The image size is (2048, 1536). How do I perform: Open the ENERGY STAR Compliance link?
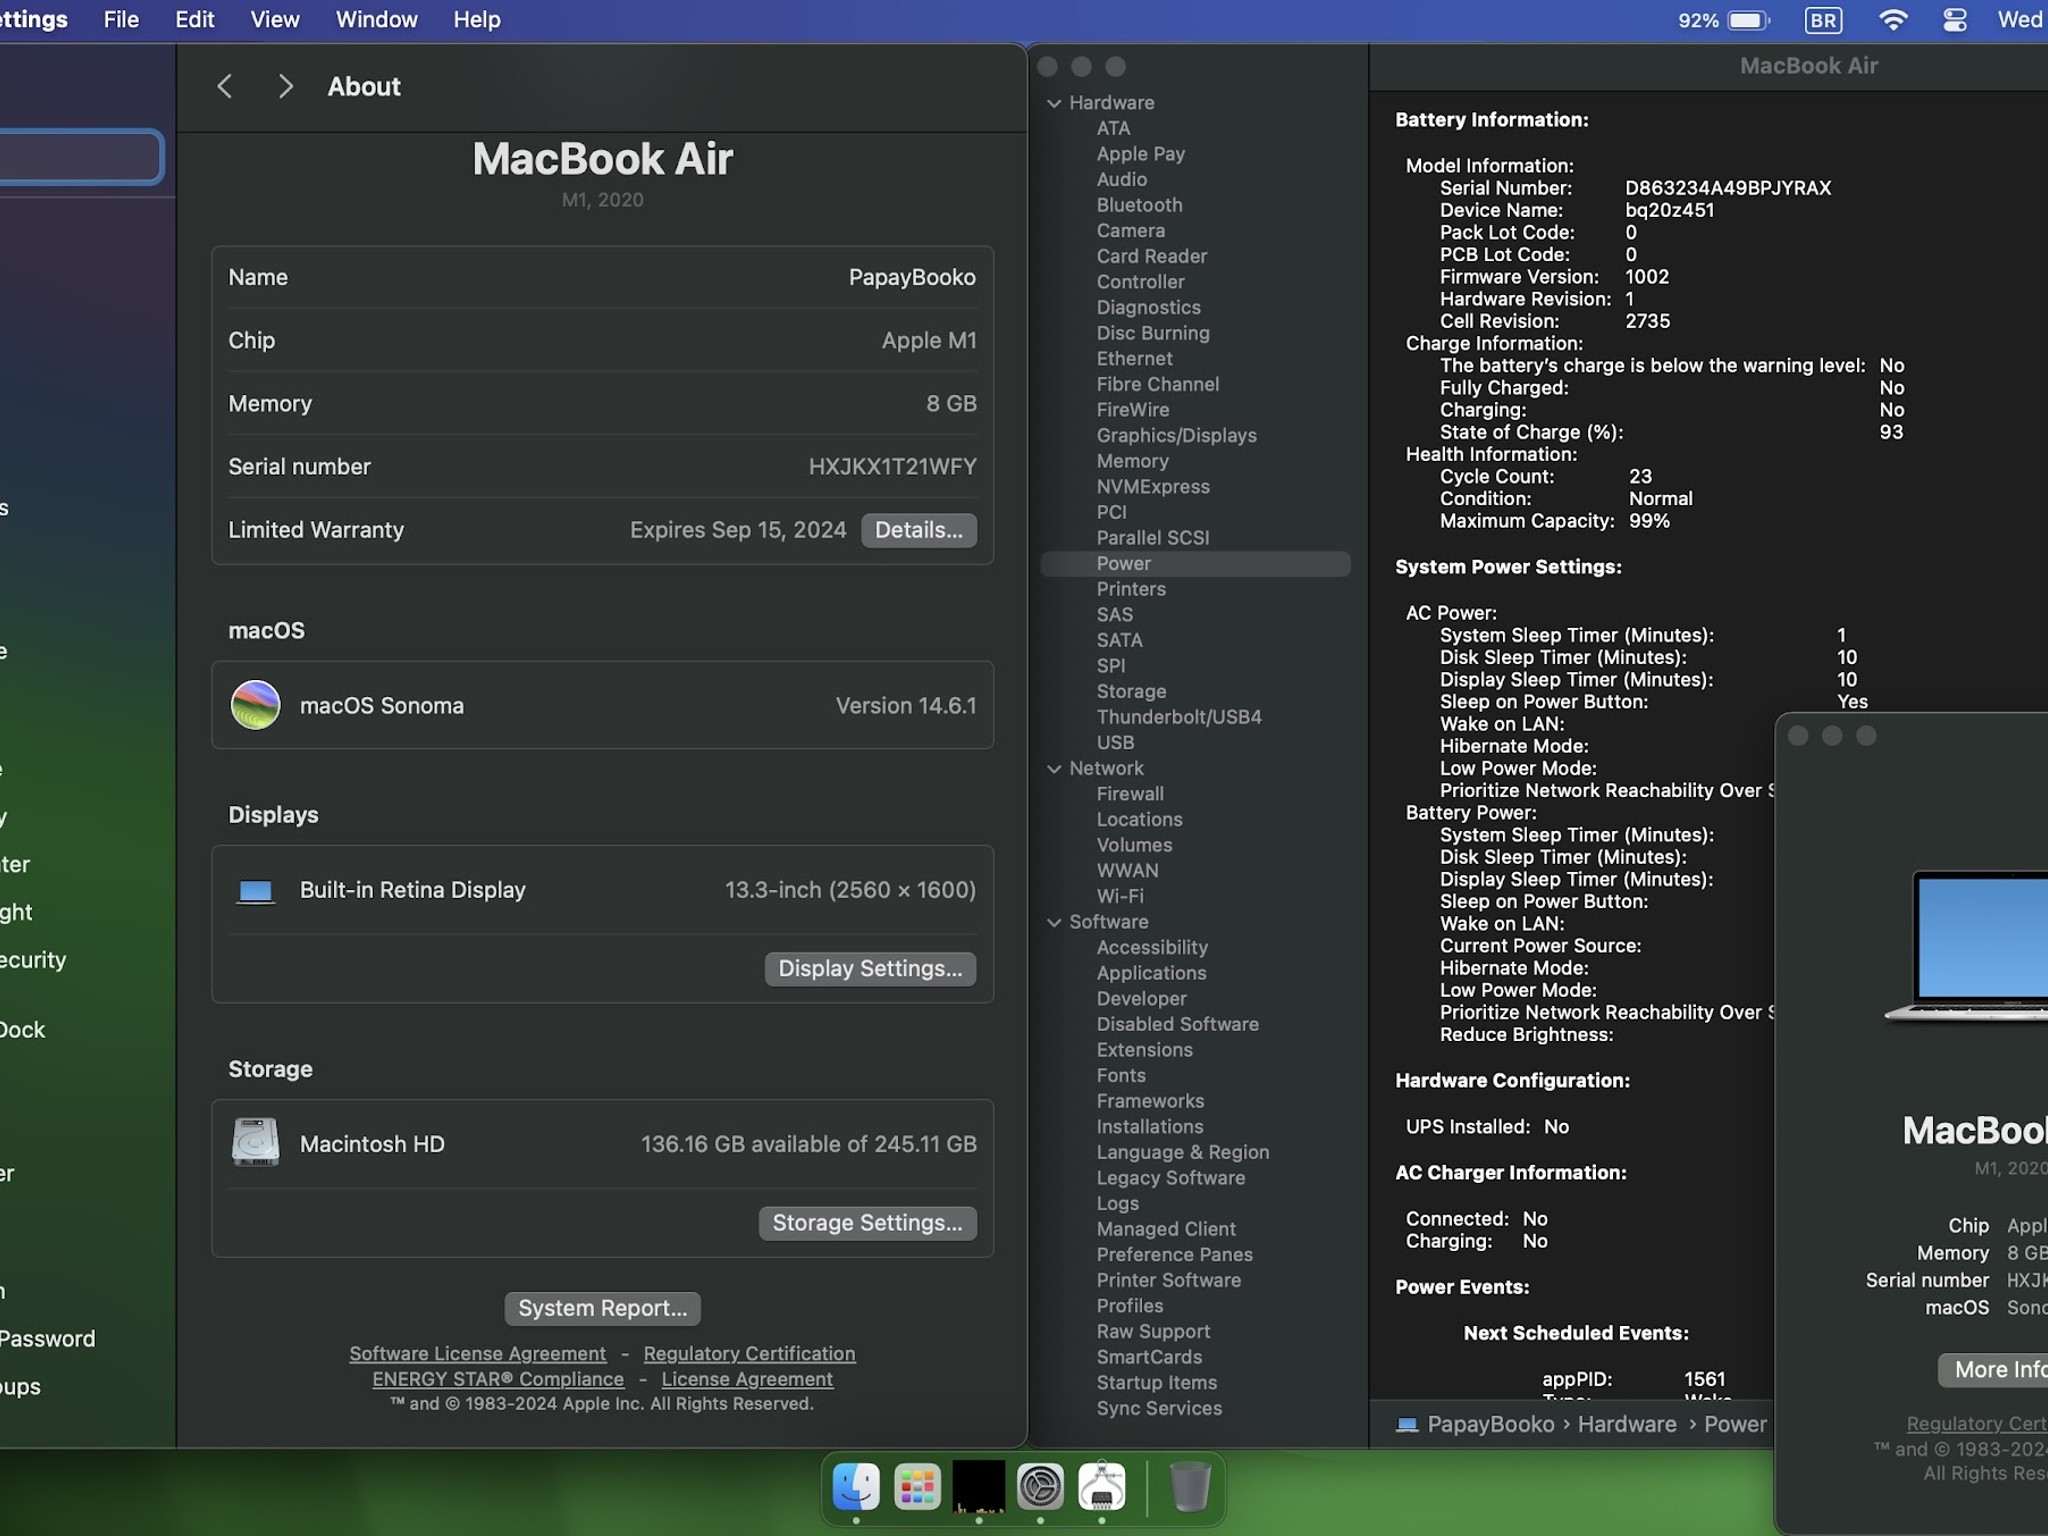point(498,1379)
